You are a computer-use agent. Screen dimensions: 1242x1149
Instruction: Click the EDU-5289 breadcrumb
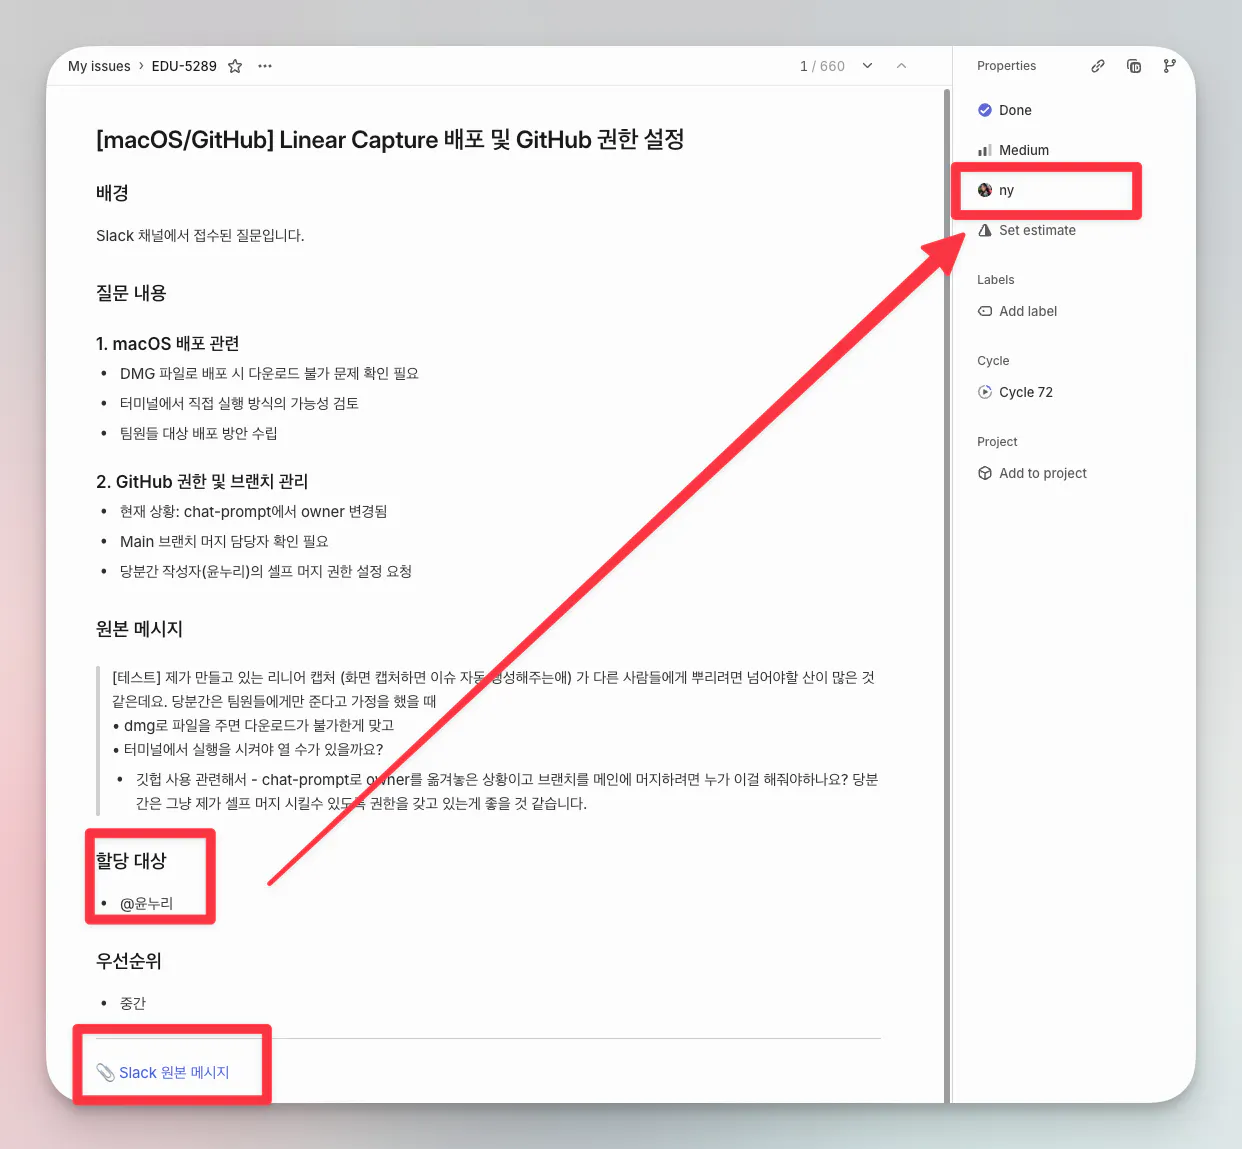(x=184, y=66)
